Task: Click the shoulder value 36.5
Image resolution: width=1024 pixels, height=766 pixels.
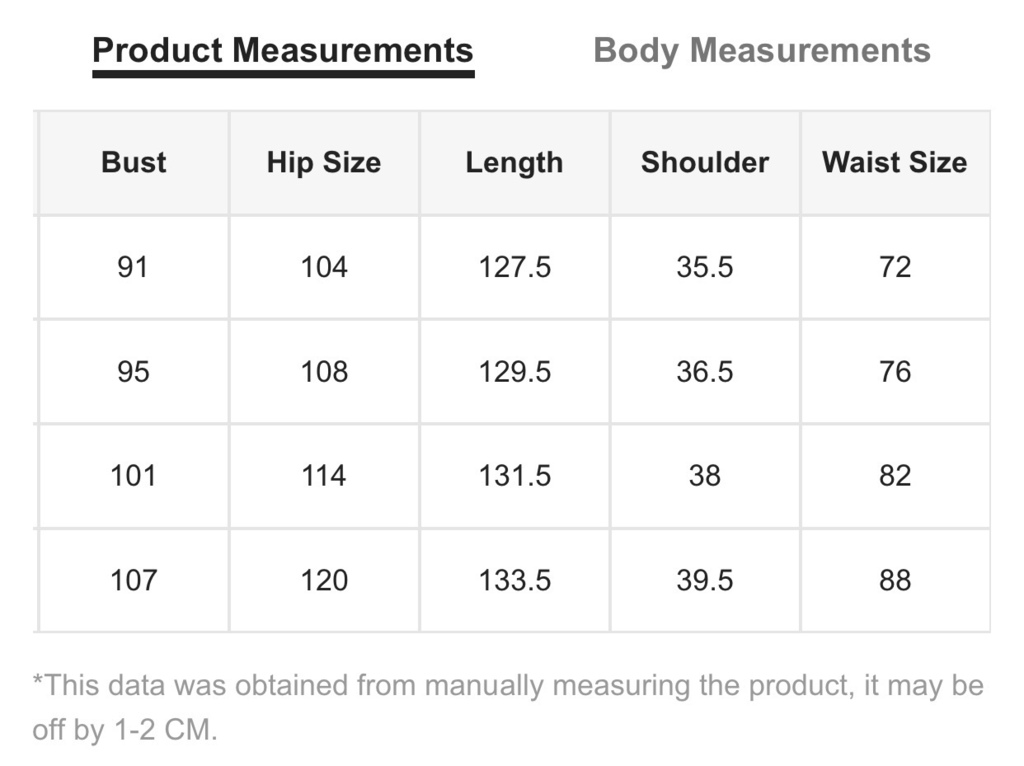Action: tap(705, 372)
